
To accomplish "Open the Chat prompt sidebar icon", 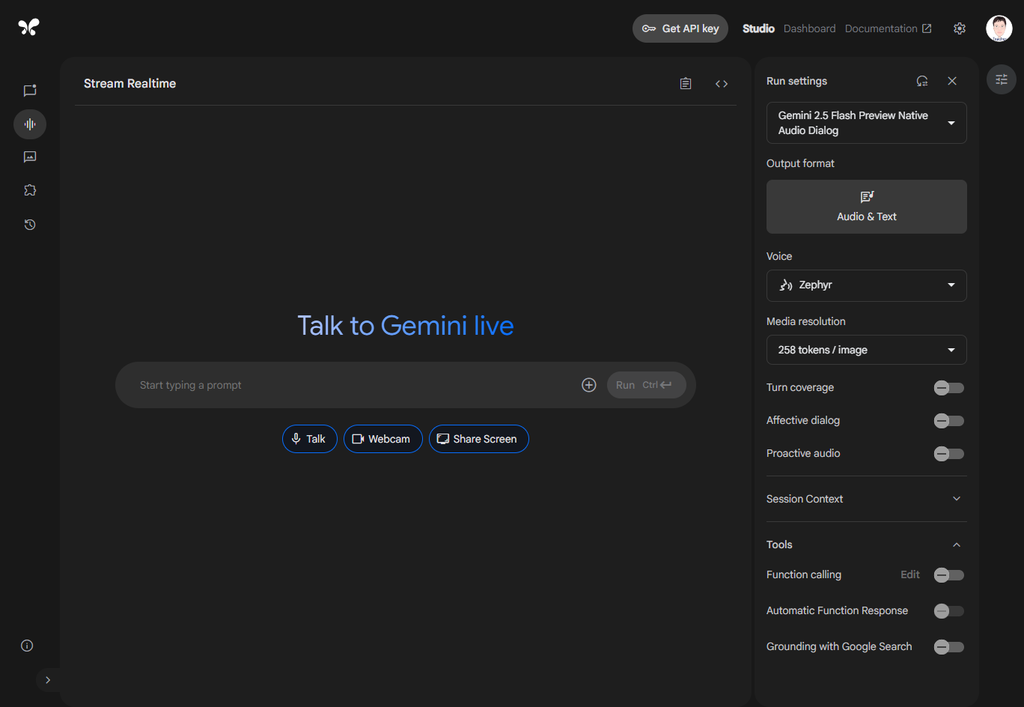I will (29, 90).
